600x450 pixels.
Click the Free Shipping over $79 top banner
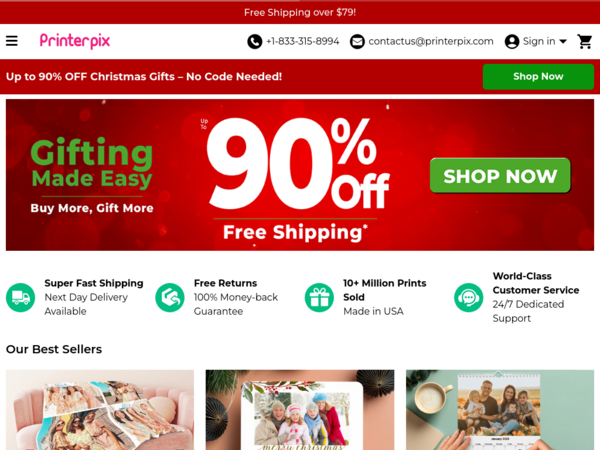pos(300,12)
